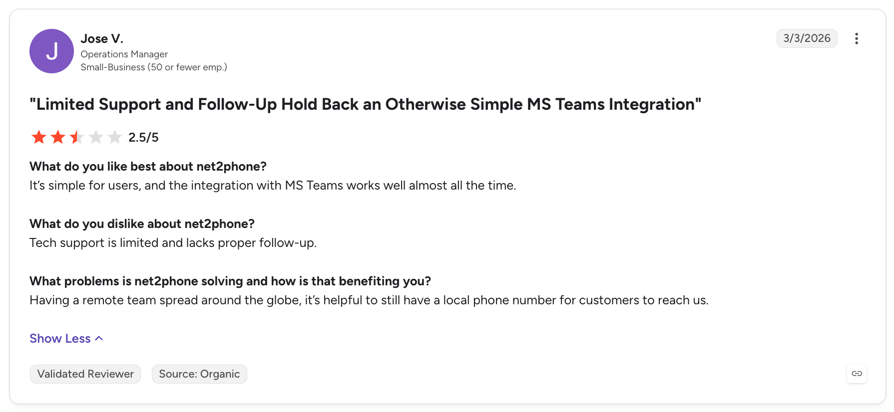This screenshot has height=412, width=894.
Task: Click the half-filled third rating star
Action: click(x=76, y=137)
